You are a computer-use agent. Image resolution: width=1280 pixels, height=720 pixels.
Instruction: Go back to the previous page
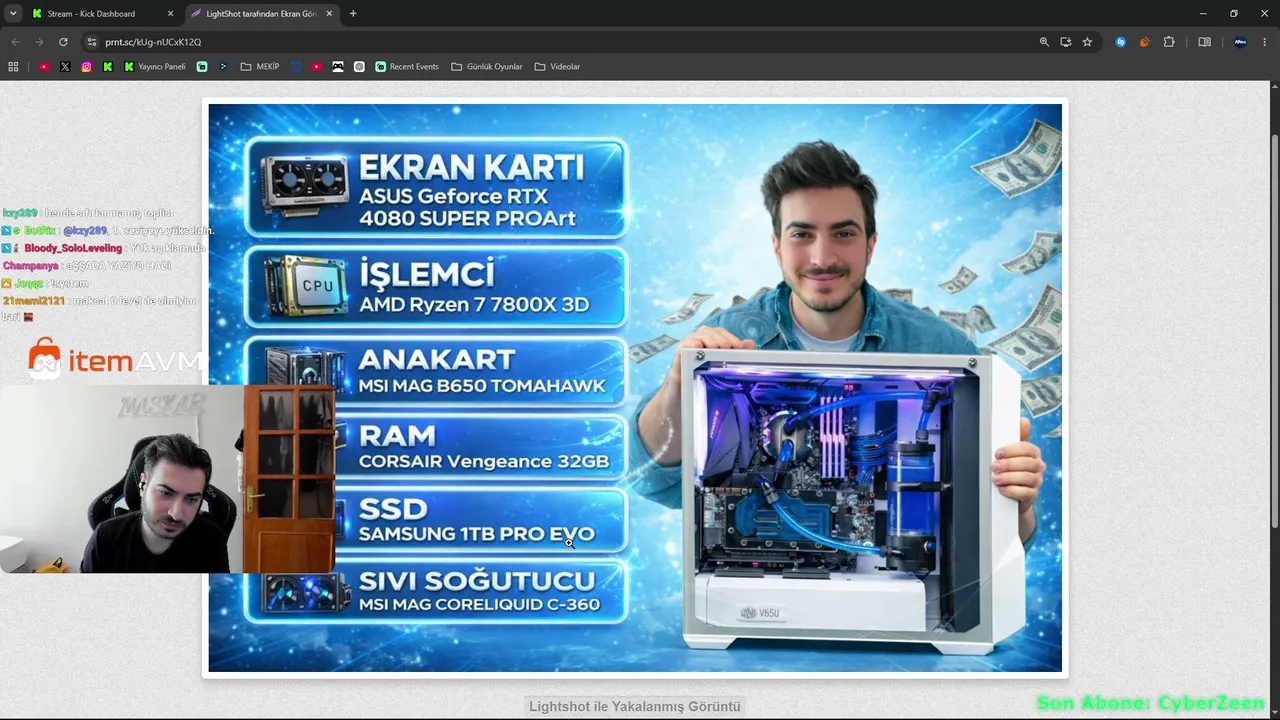(x=15, y=42)
